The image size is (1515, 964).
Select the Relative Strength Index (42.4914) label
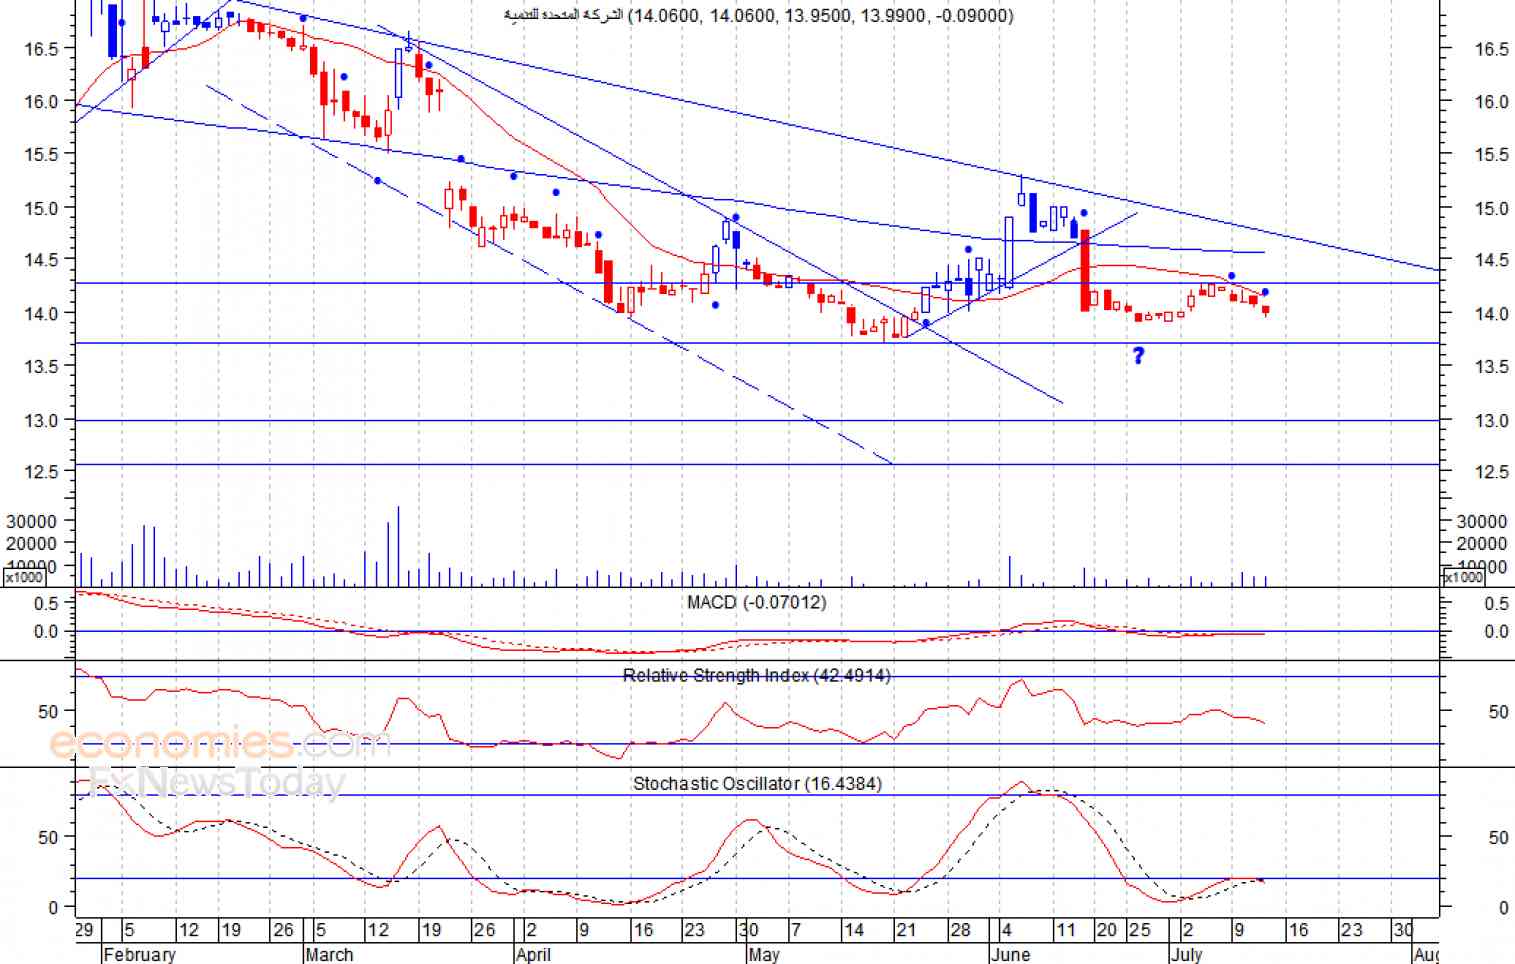tap(756, 676)
